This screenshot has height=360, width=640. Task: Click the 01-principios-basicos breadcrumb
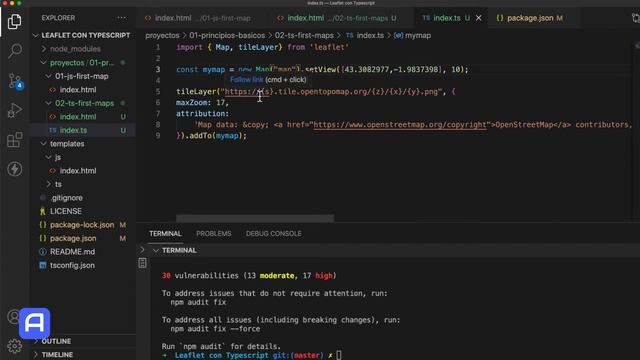pyautogui.click(x=227, y=36)
